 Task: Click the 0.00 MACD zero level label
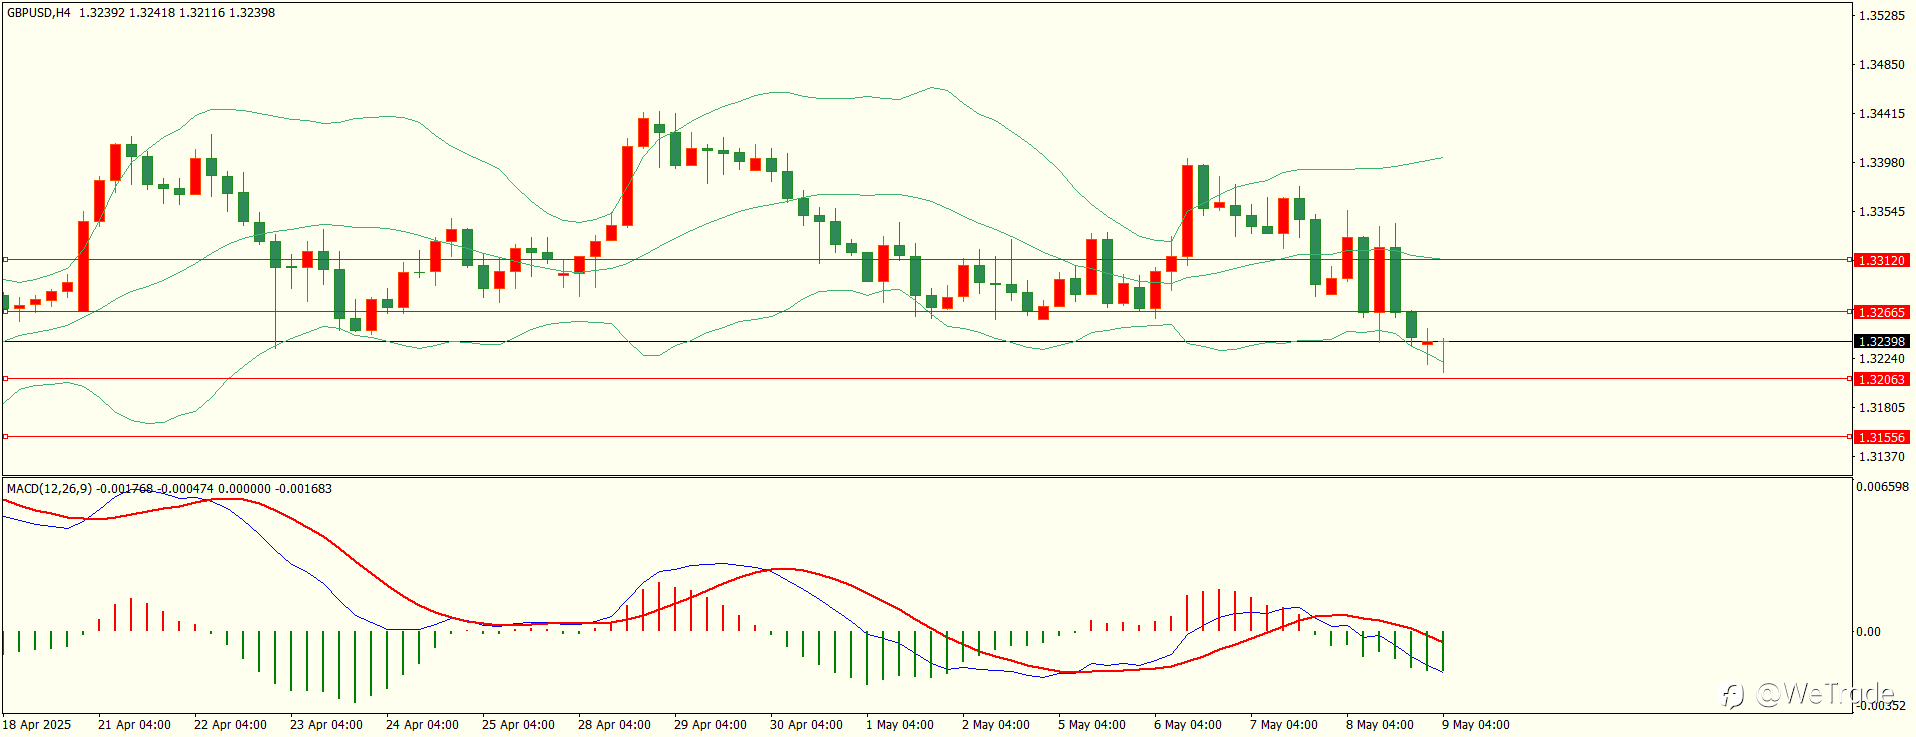[1868, 631]
